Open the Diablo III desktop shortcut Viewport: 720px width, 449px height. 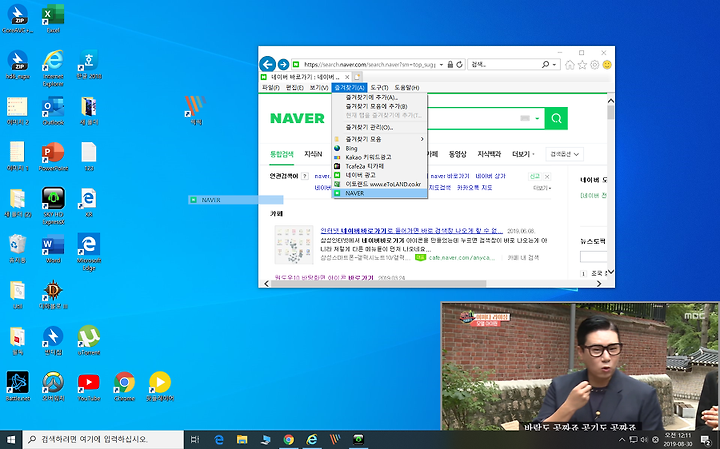pyautogui.click(x=53, y=294)
